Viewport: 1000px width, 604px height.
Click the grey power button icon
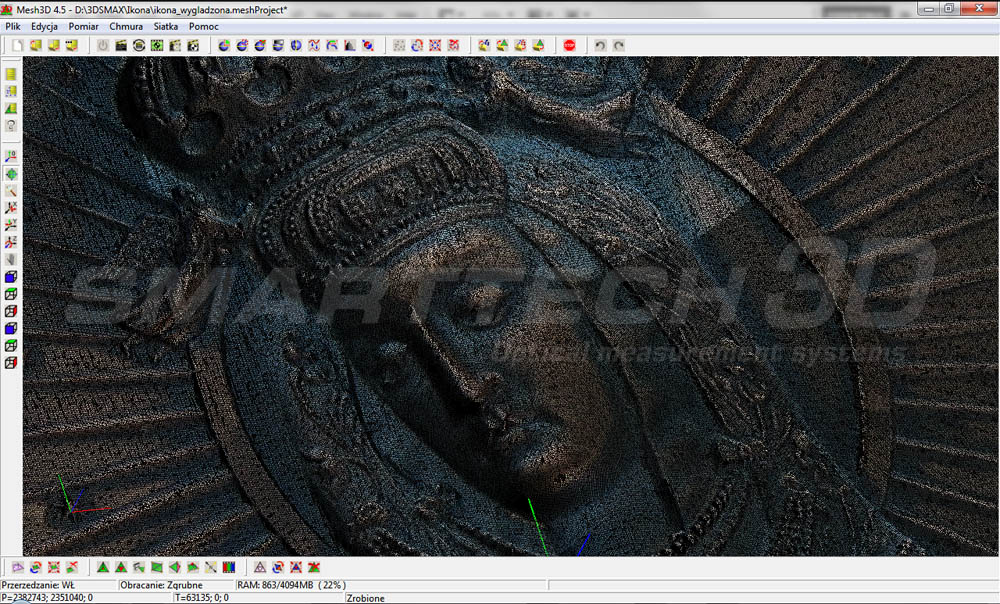[x=103, y=45]
